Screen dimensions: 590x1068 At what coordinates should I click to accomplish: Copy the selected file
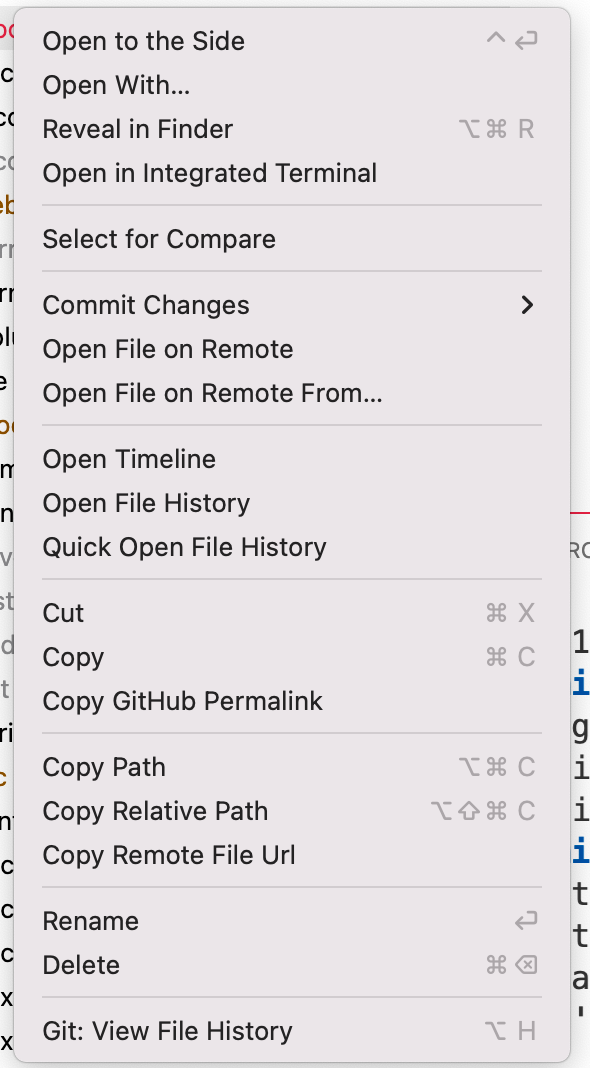tap(73, 657)
